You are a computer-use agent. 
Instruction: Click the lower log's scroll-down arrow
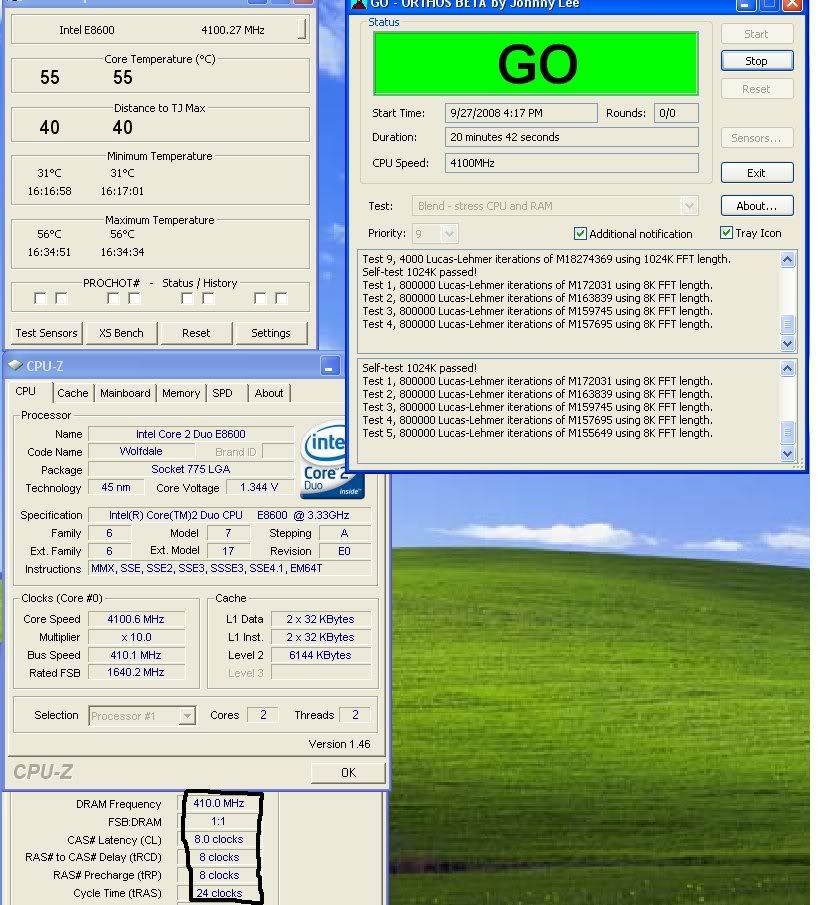pos(787,453)
